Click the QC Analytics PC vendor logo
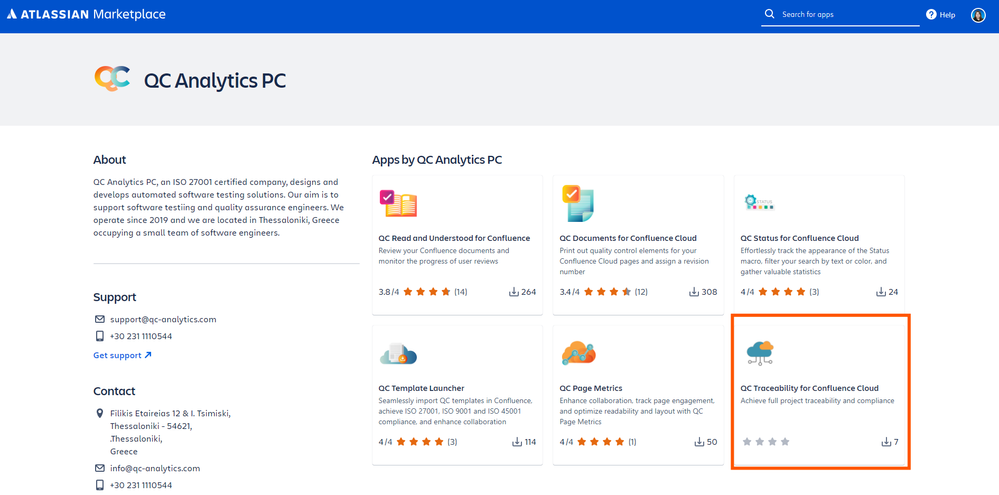The width and height of the screenshot is (999, 495). (112, 79)
